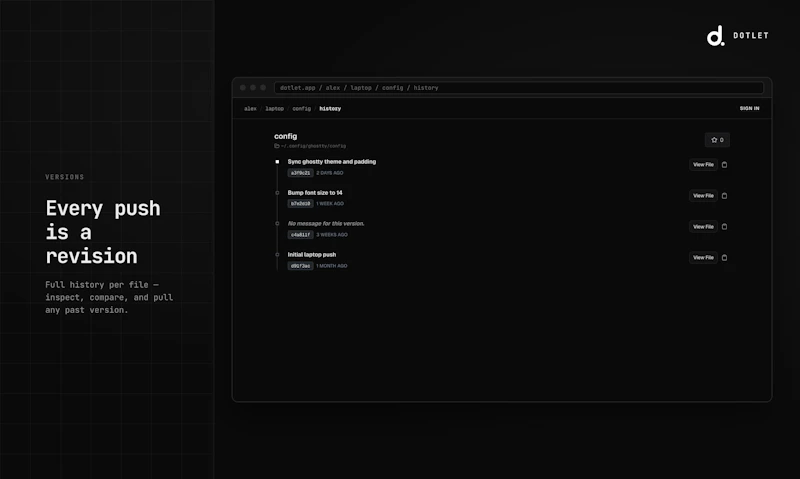Click commit hash a3f9c21
Screen dimensions: 800x479
pyautogui.click(x=301, y=173)
